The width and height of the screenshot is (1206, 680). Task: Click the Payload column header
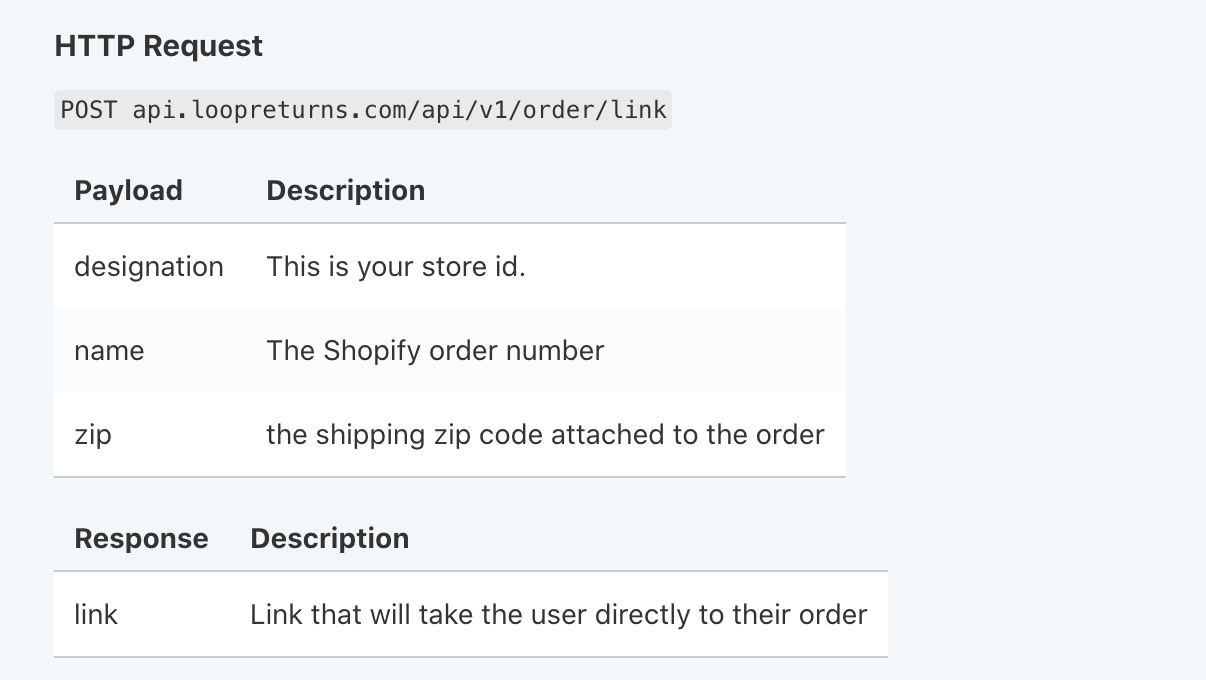128,190
